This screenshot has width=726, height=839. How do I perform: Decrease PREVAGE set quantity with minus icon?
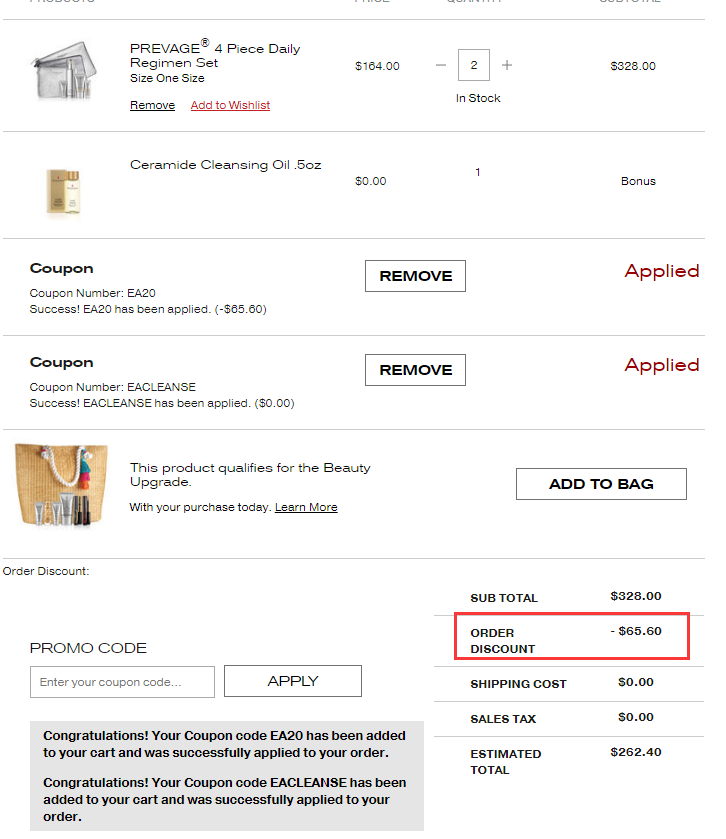coord(441,65)
